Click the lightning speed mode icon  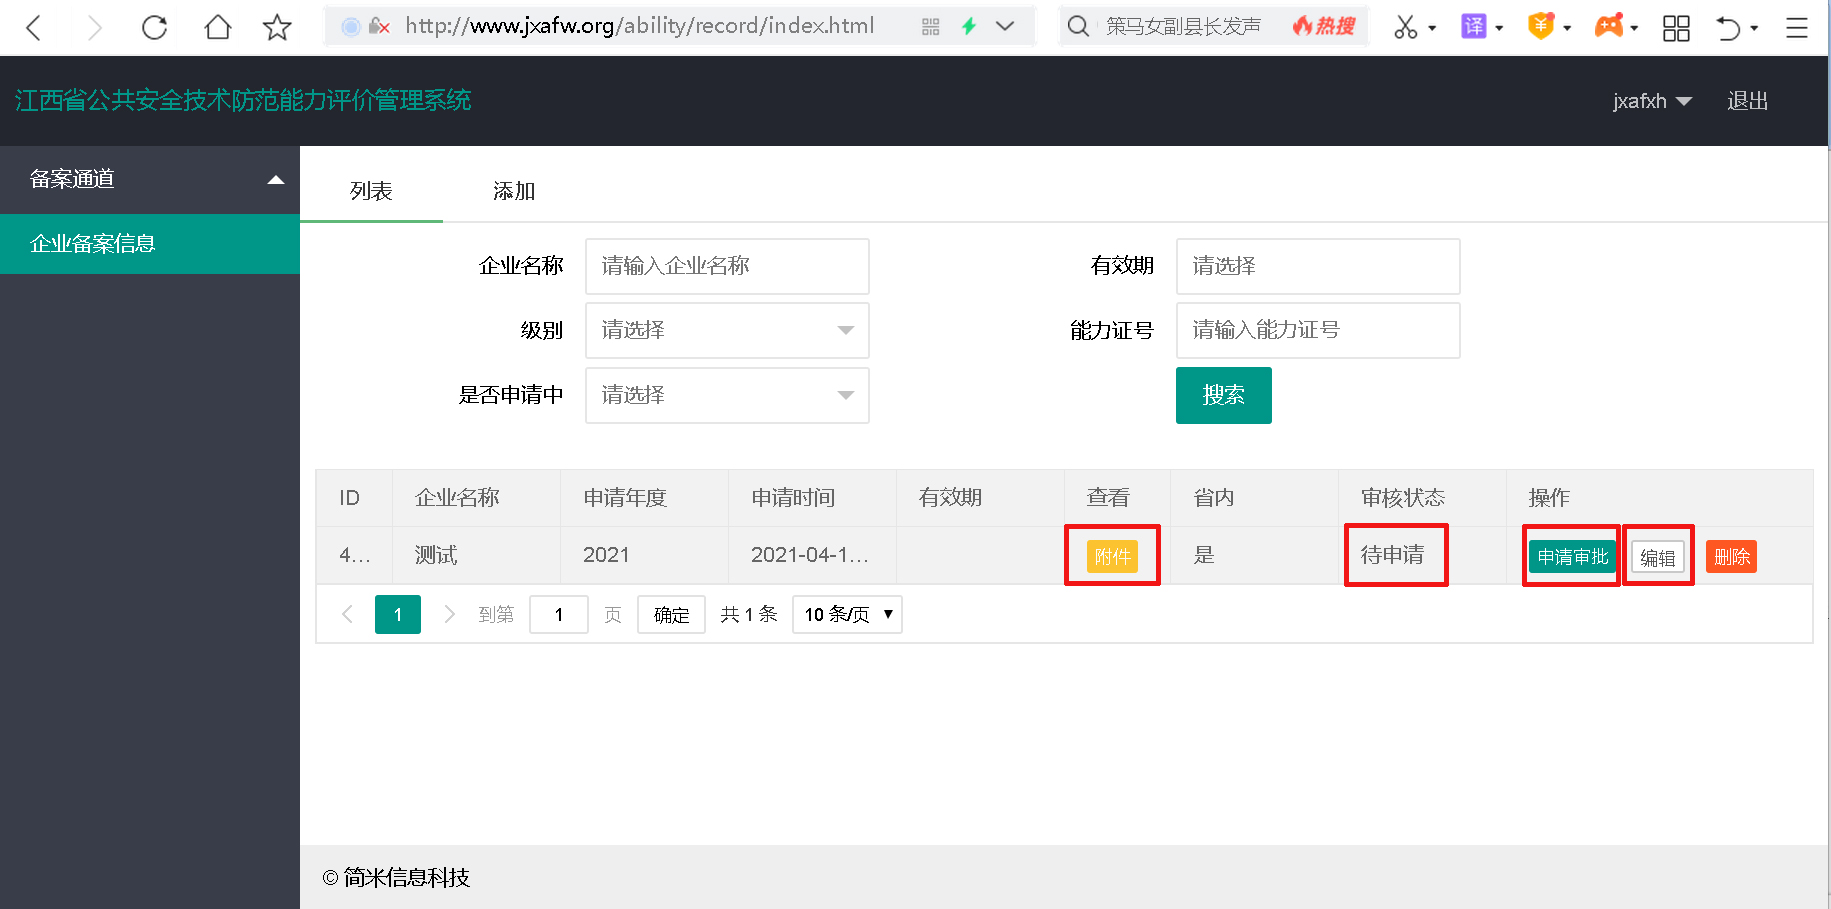[968, 27]
